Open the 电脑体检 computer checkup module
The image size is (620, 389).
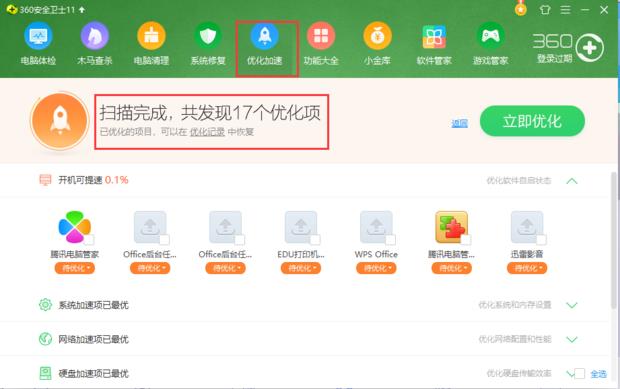38,43
